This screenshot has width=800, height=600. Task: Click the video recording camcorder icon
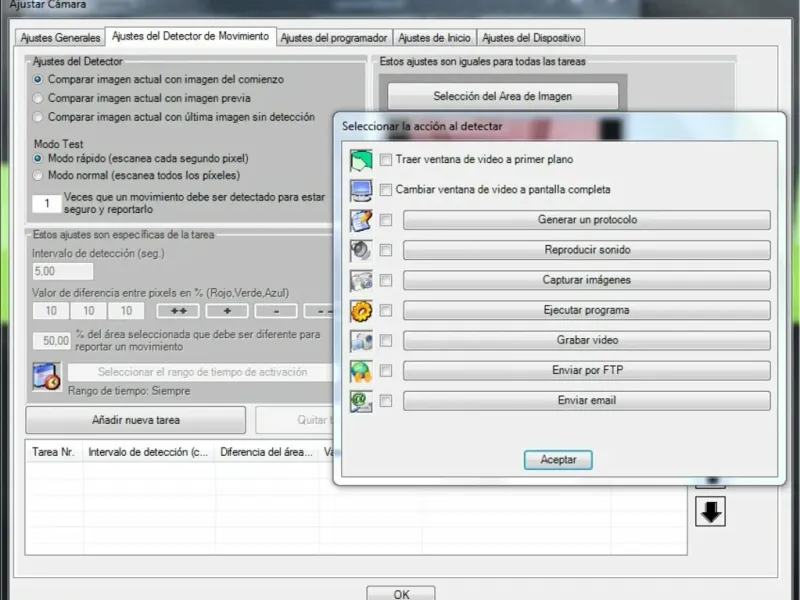[x=361, y=341]
